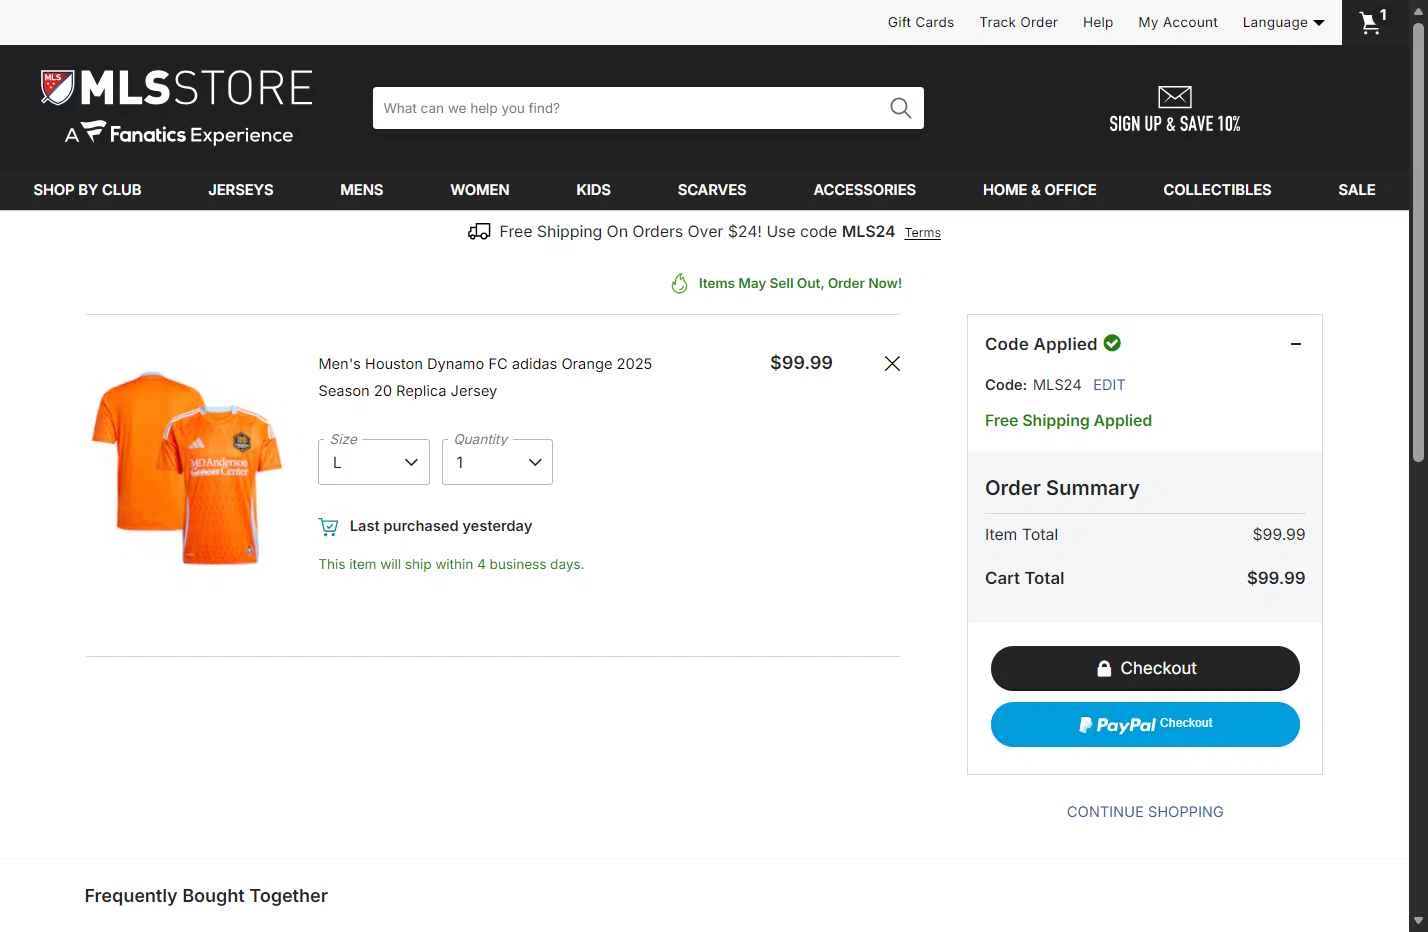Open the jersey product title link
This screenshot has width=1428, height=932.
coord(485,377)
